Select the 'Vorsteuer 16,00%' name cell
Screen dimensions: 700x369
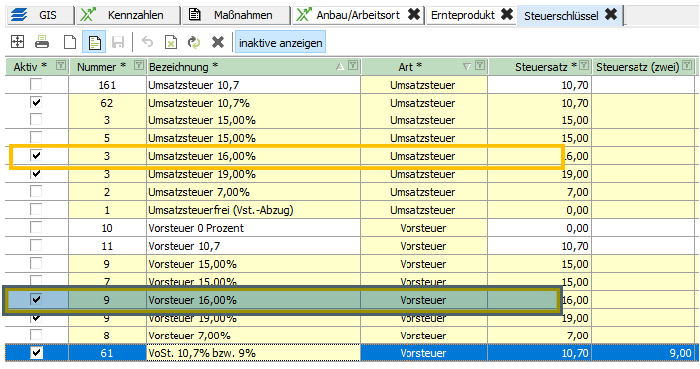(253, 300)
